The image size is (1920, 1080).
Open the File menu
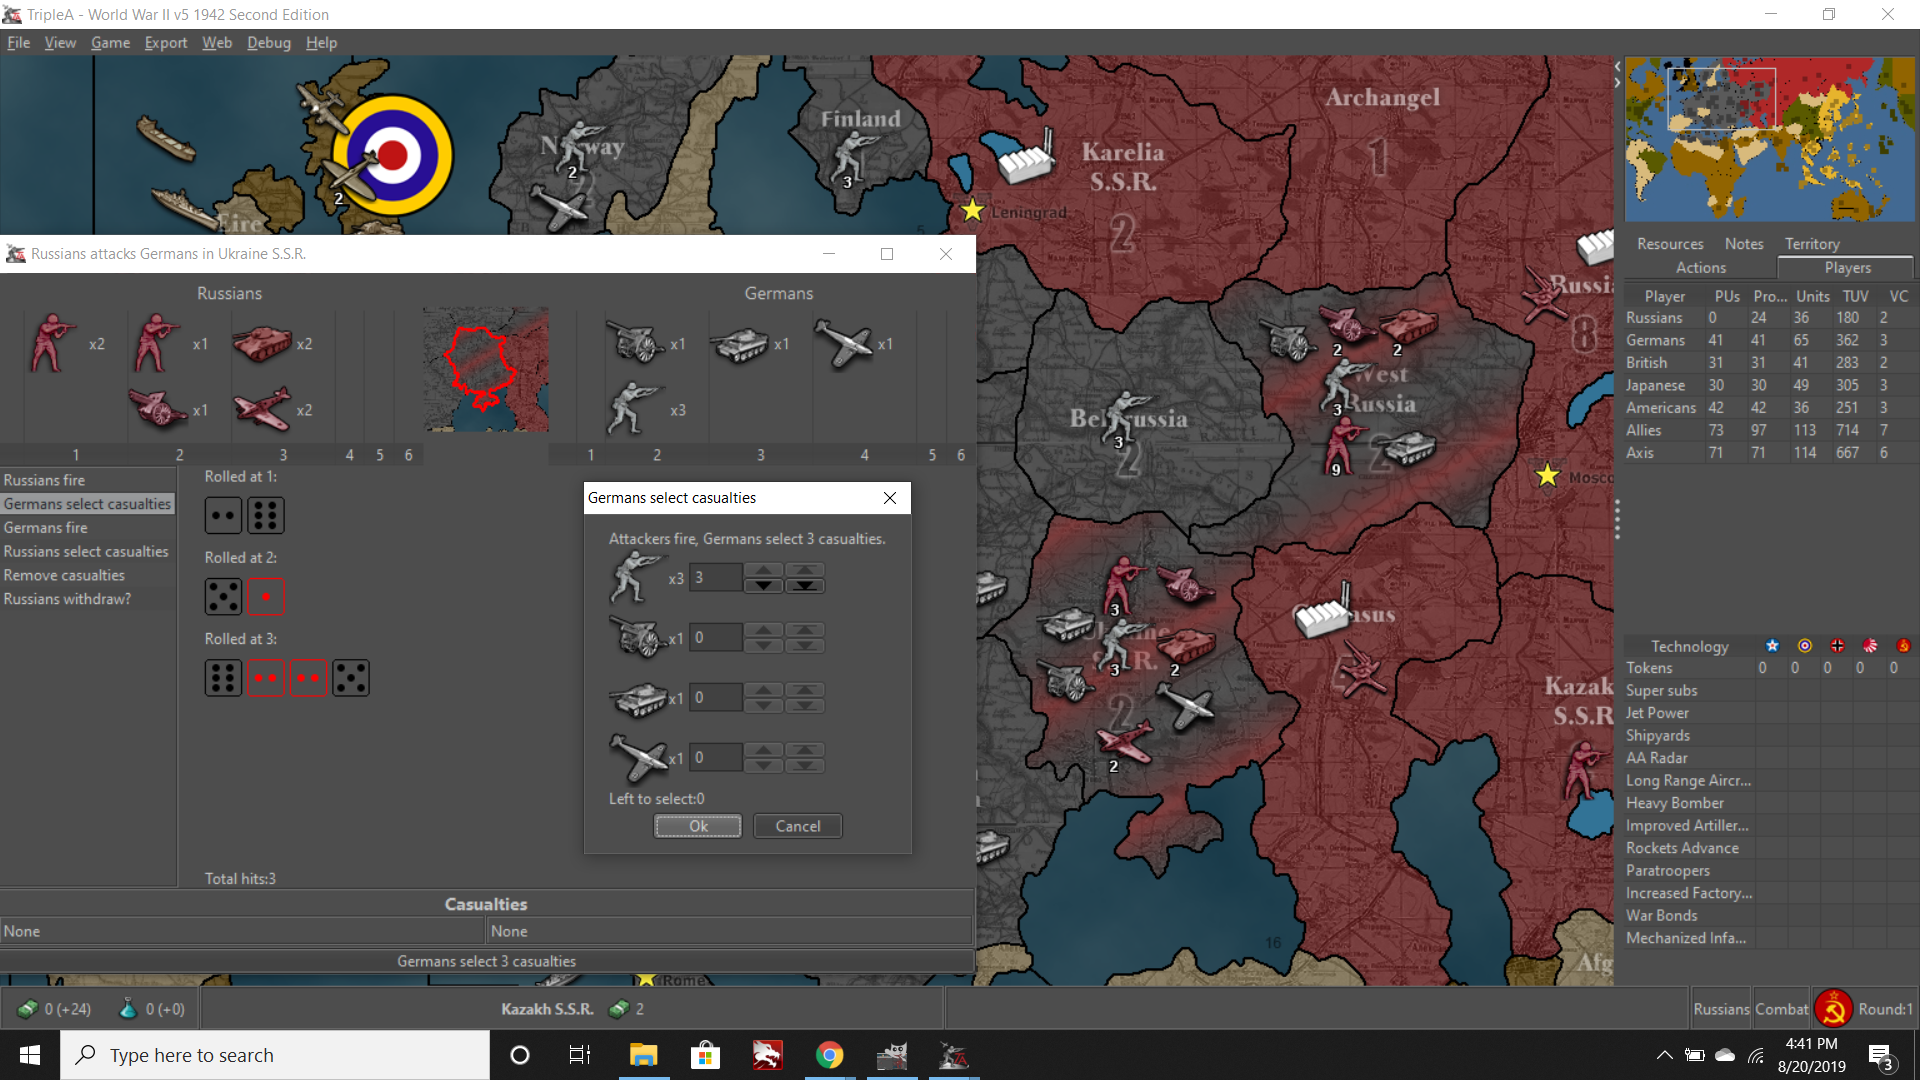(x=18, y=43)
